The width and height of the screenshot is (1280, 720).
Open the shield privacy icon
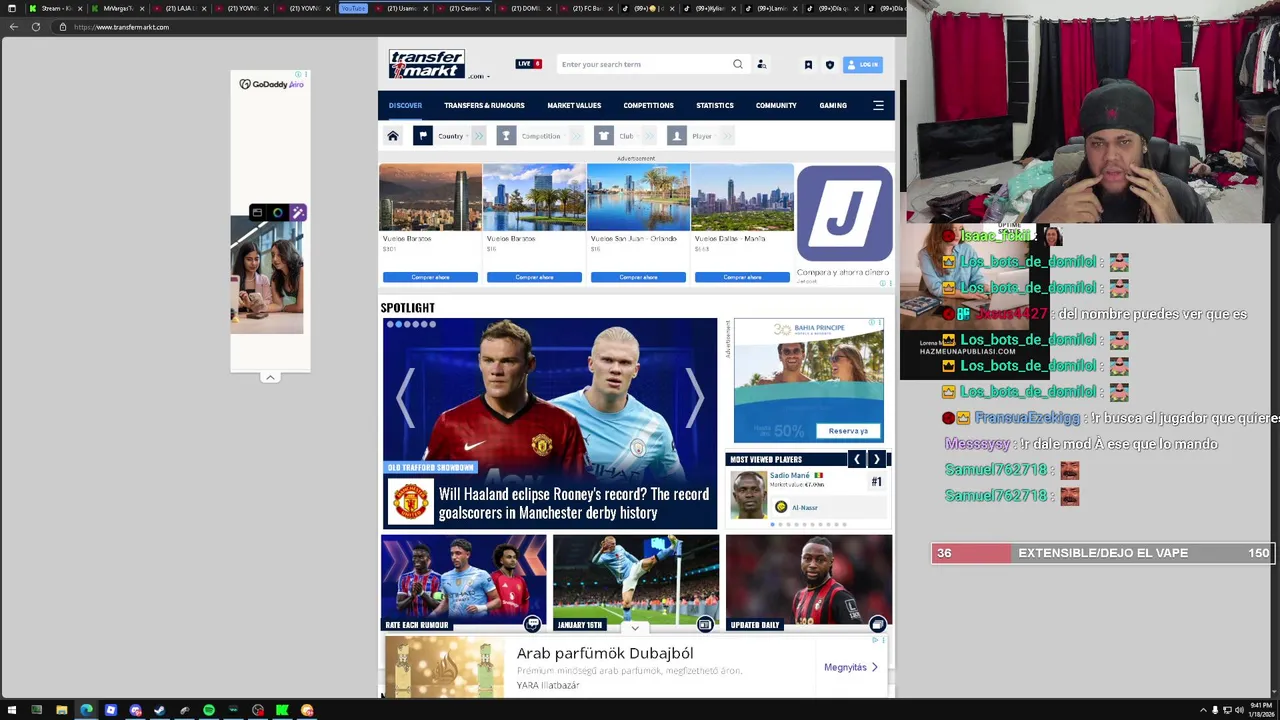829,65
